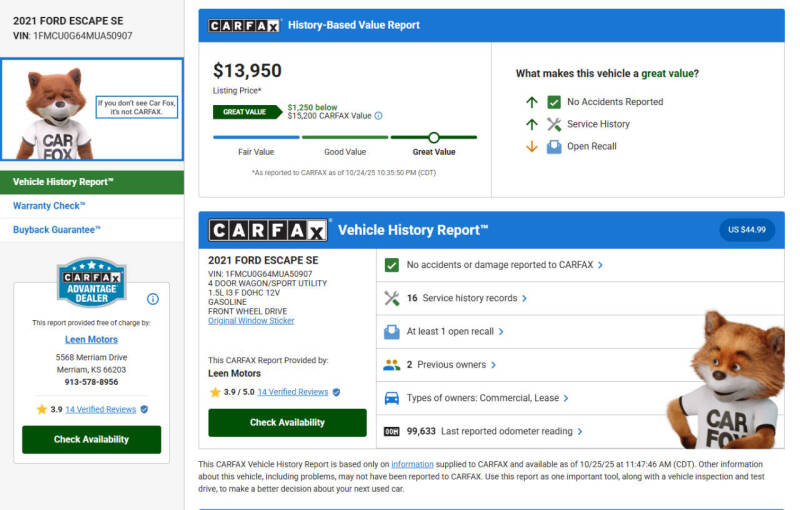Click the info icon beside CARFAX Value
Image resolution: width=800 pixels, height=510 pixels.
(378, 116)
